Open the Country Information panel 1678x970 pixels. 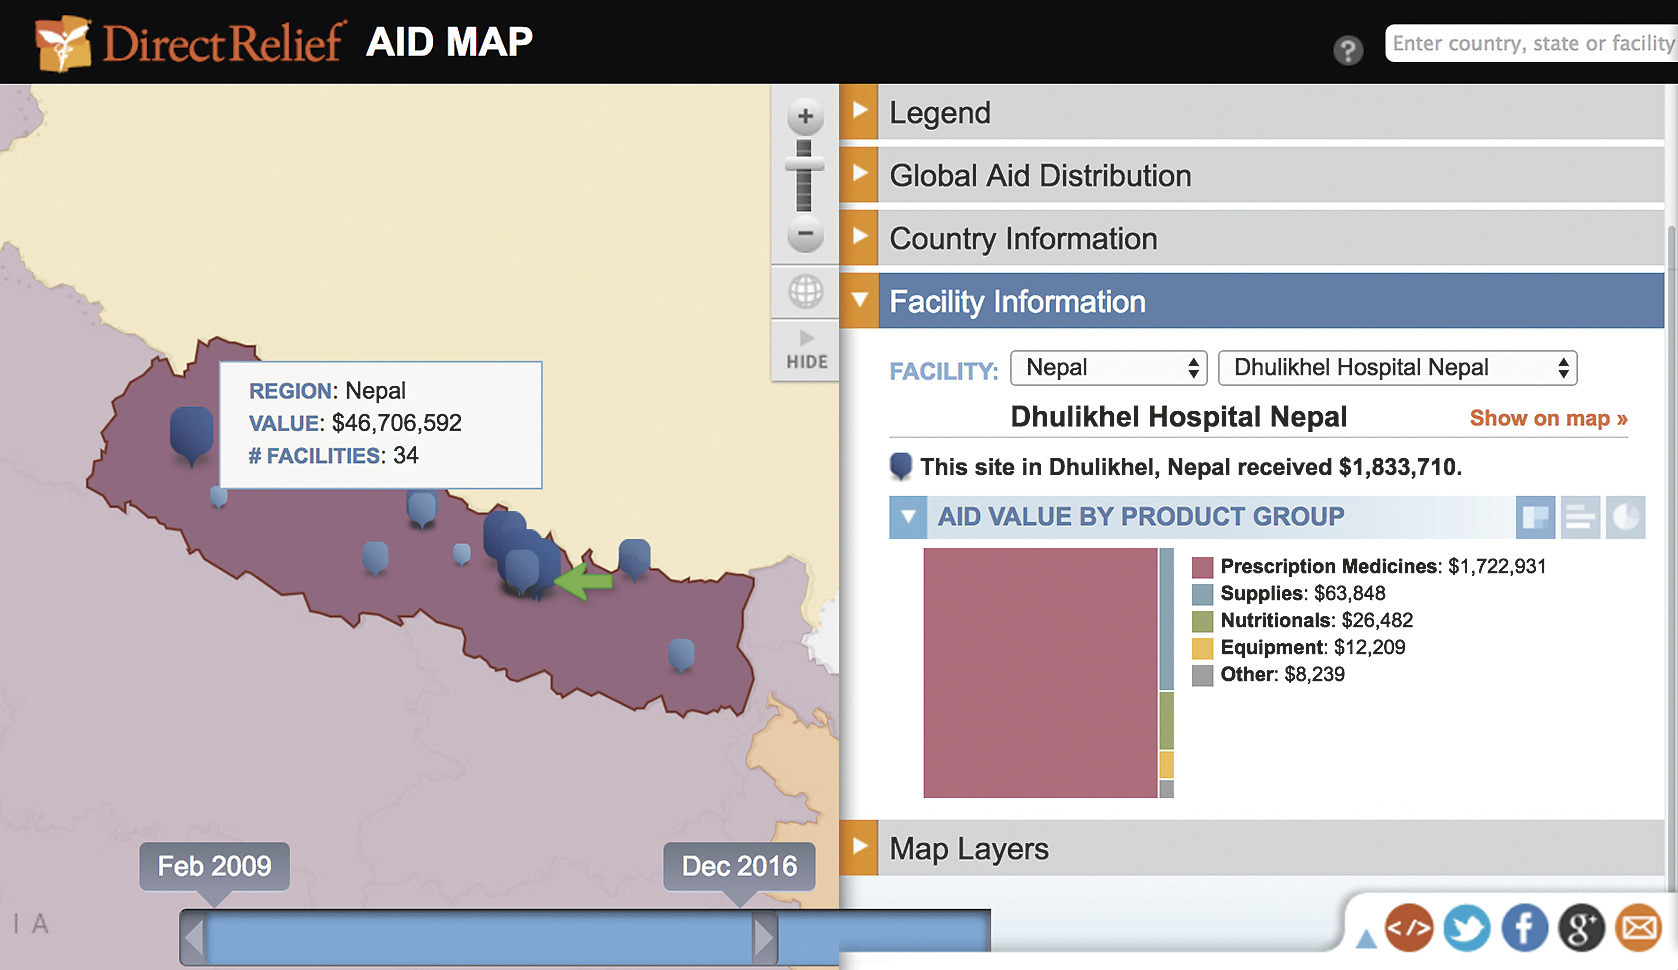coord(1023,238)
